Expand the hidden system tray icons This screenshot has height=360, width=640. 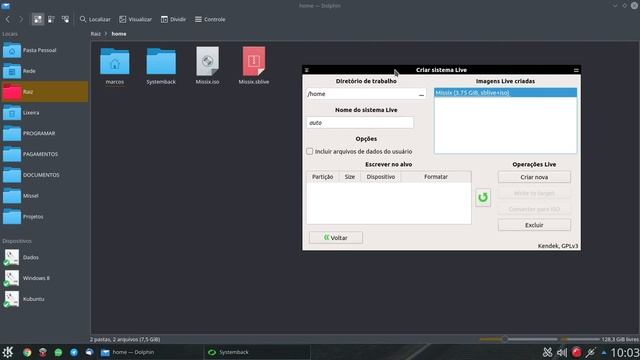pyautogui.click(x=604, y=353)
